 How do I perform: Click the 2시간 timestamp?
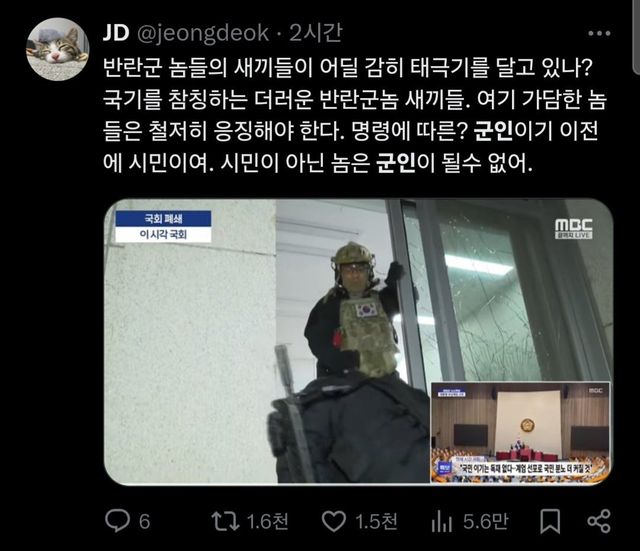click(x=316, y=33)
